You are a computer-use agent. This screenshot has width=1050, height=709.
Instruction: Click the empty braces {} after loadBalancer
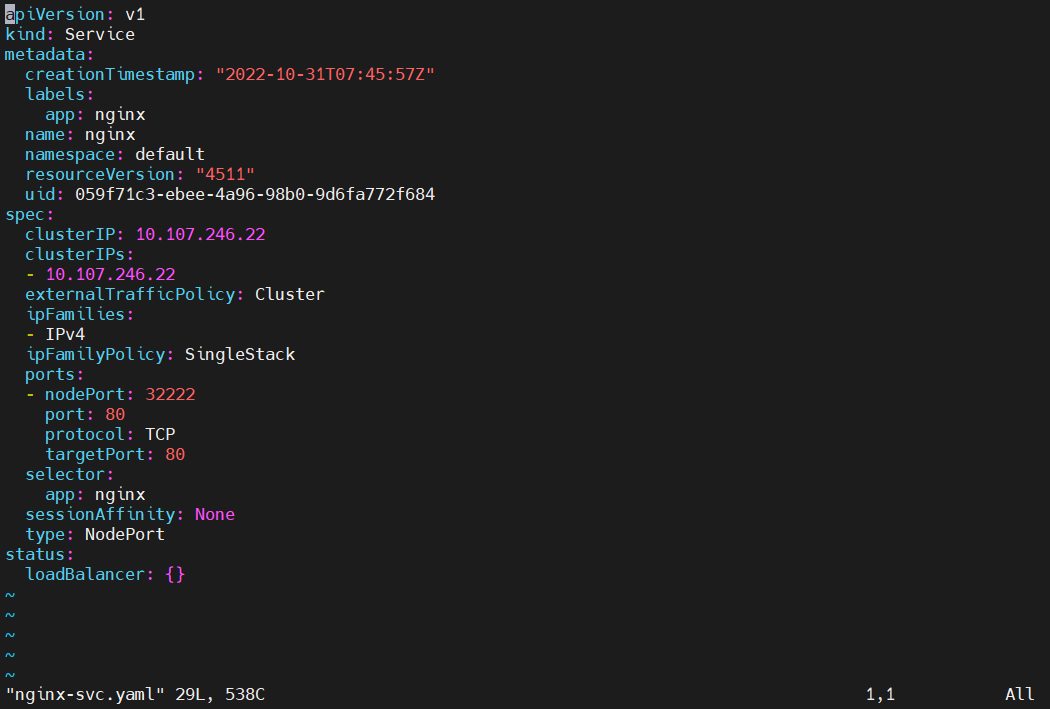point(175,574)
